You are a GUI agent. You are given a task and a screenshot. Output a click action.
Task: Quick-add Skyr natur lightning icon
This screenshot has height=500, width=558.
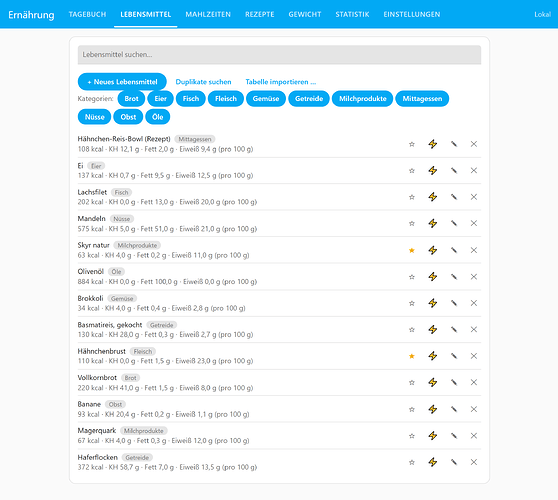click(432, 250)
